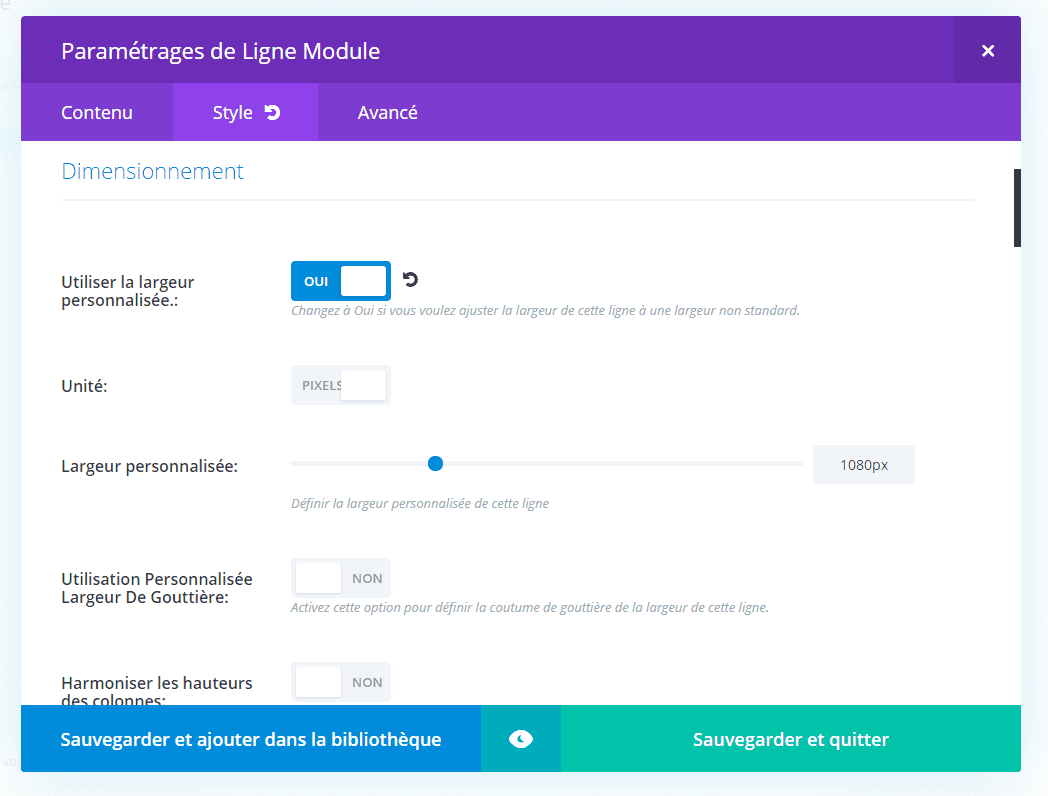The width and height of the screenshot is (1048, 796).
Task: Click the preview eye icon between save buttons
Action: coord(520,738)
